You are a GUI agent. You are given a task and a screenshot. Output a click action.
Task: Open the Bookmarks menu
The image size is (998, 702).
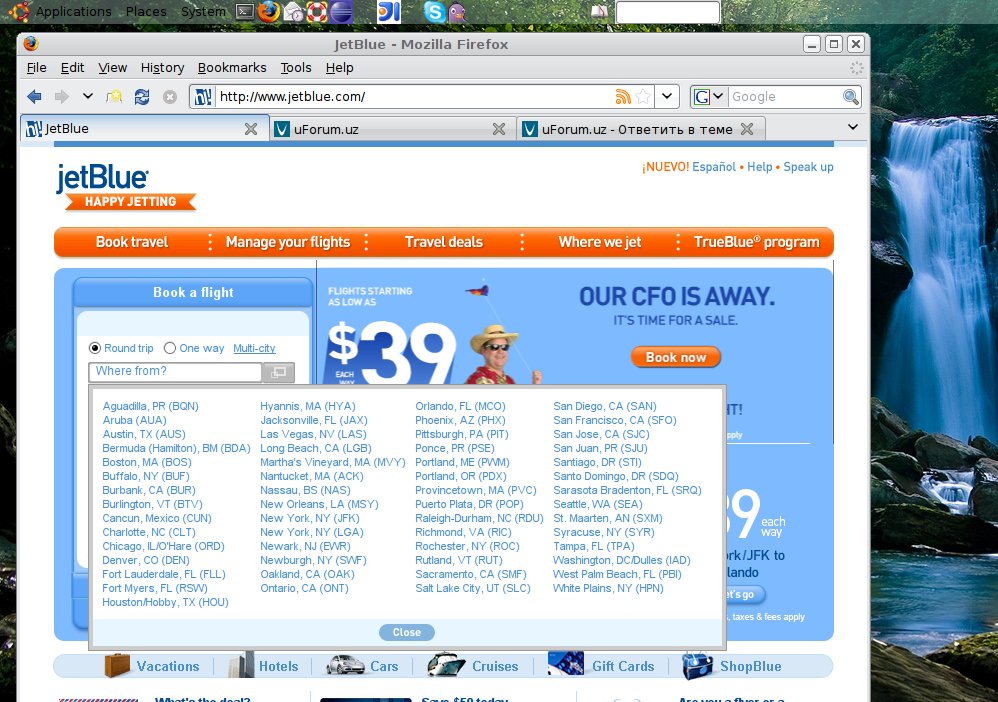[x=232, y=67]
